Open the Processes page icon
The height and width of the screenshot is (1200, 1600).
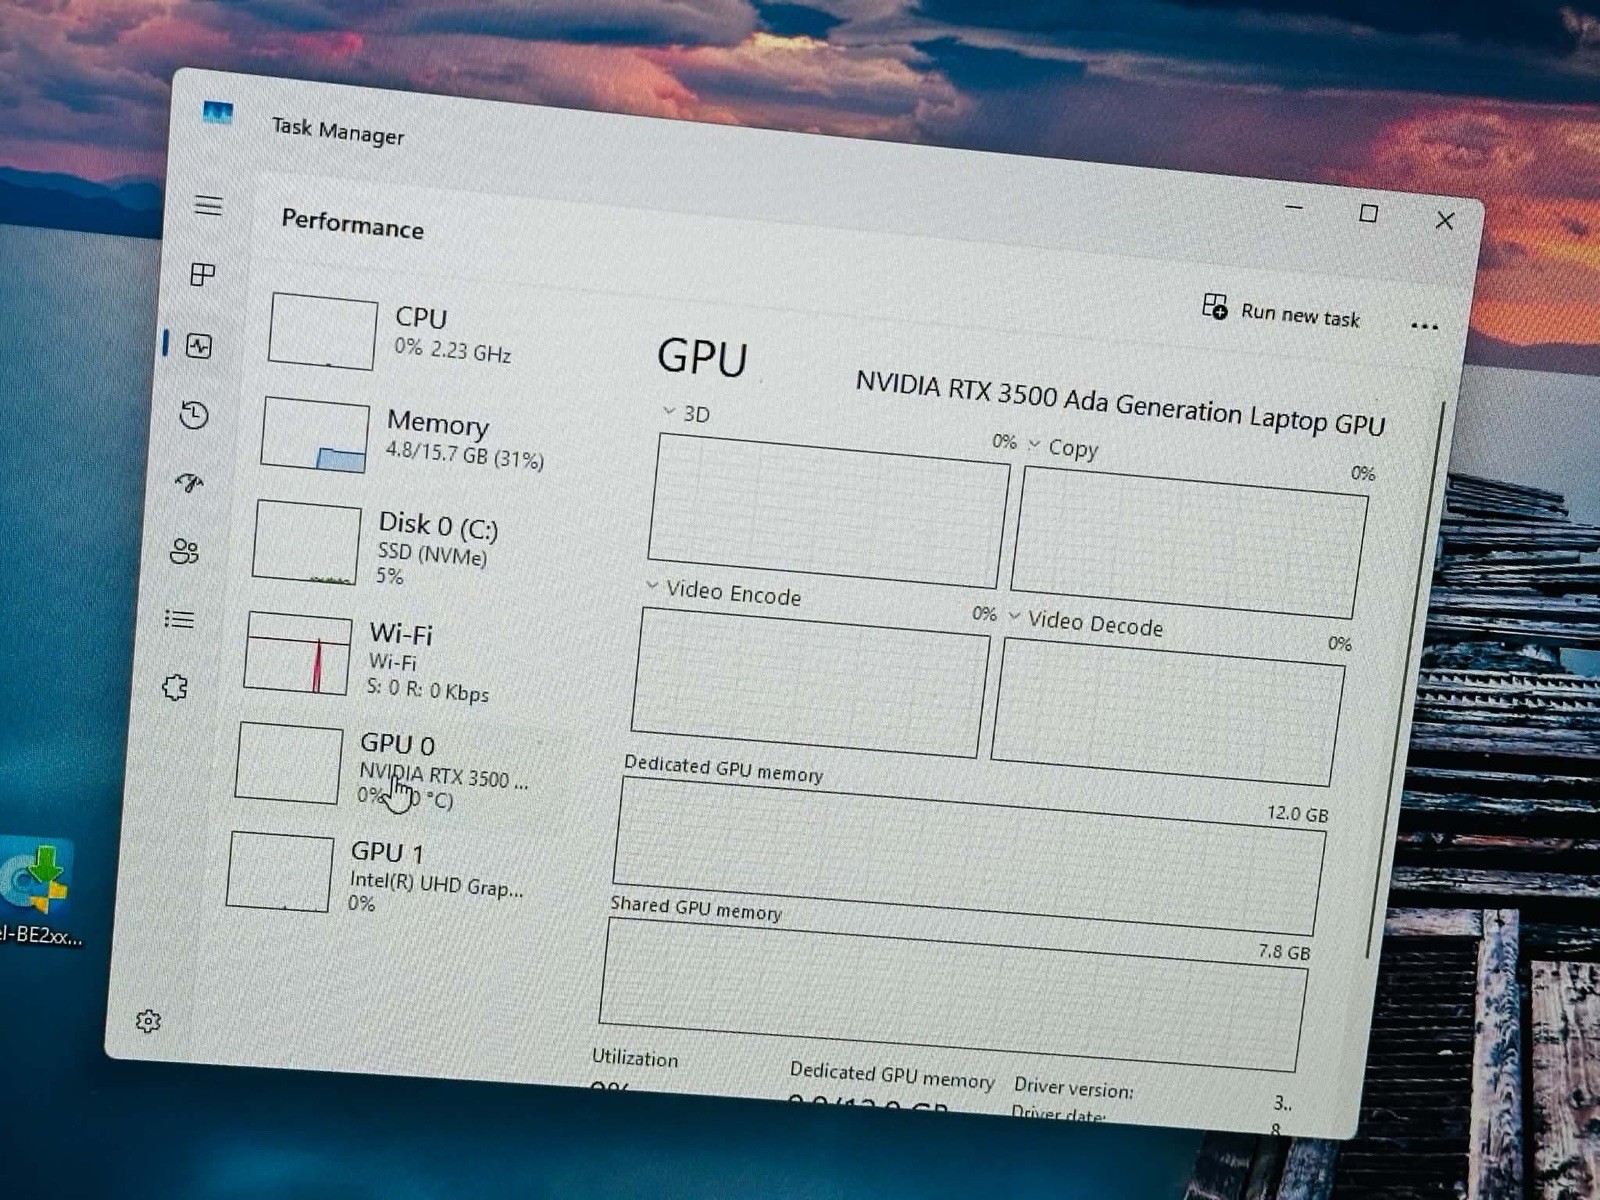(203, 274)
